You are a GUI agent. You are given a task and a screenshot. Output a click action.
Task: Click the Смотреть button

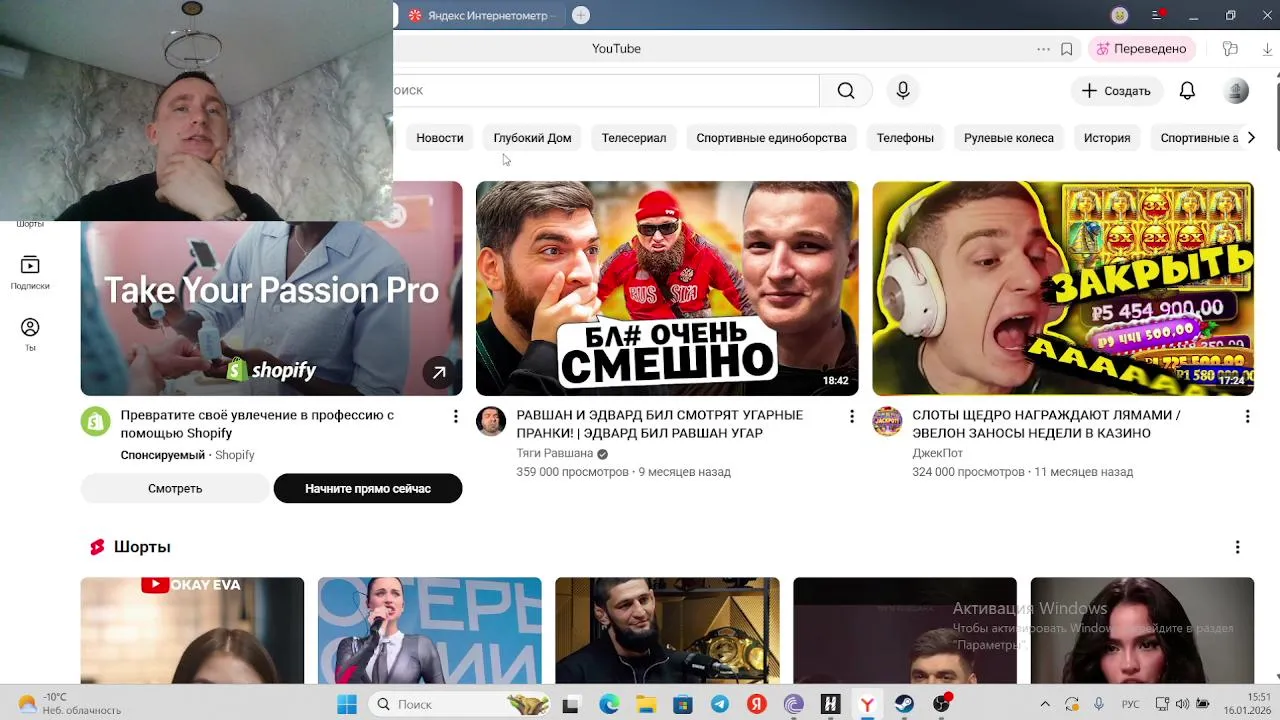(175, 488)
